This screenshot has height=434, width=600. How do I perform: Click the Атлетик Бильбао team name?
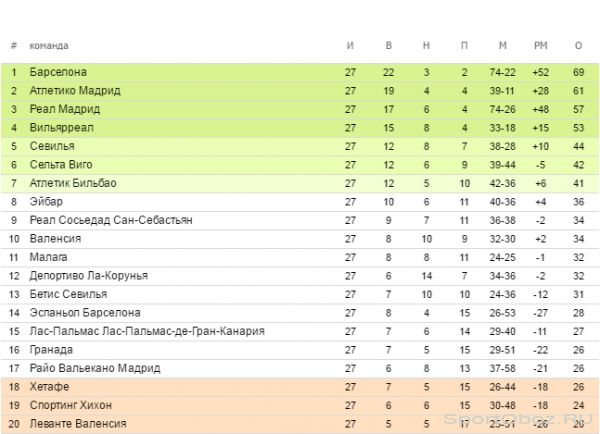click(73, 183)
